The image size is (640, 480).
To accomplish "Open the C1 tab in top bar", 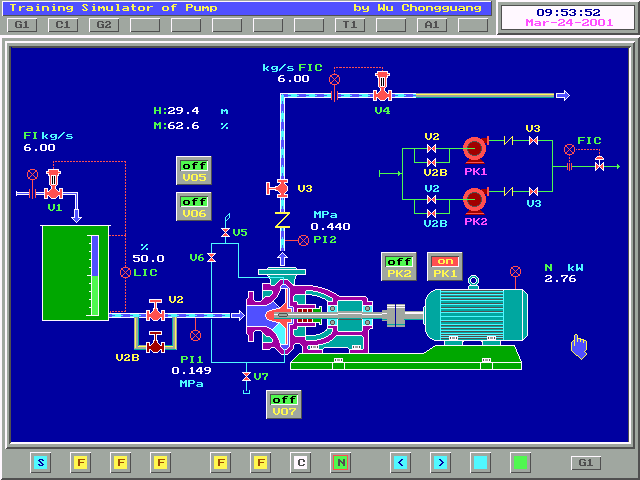I will pyautogui.click(x=62, y=24).
